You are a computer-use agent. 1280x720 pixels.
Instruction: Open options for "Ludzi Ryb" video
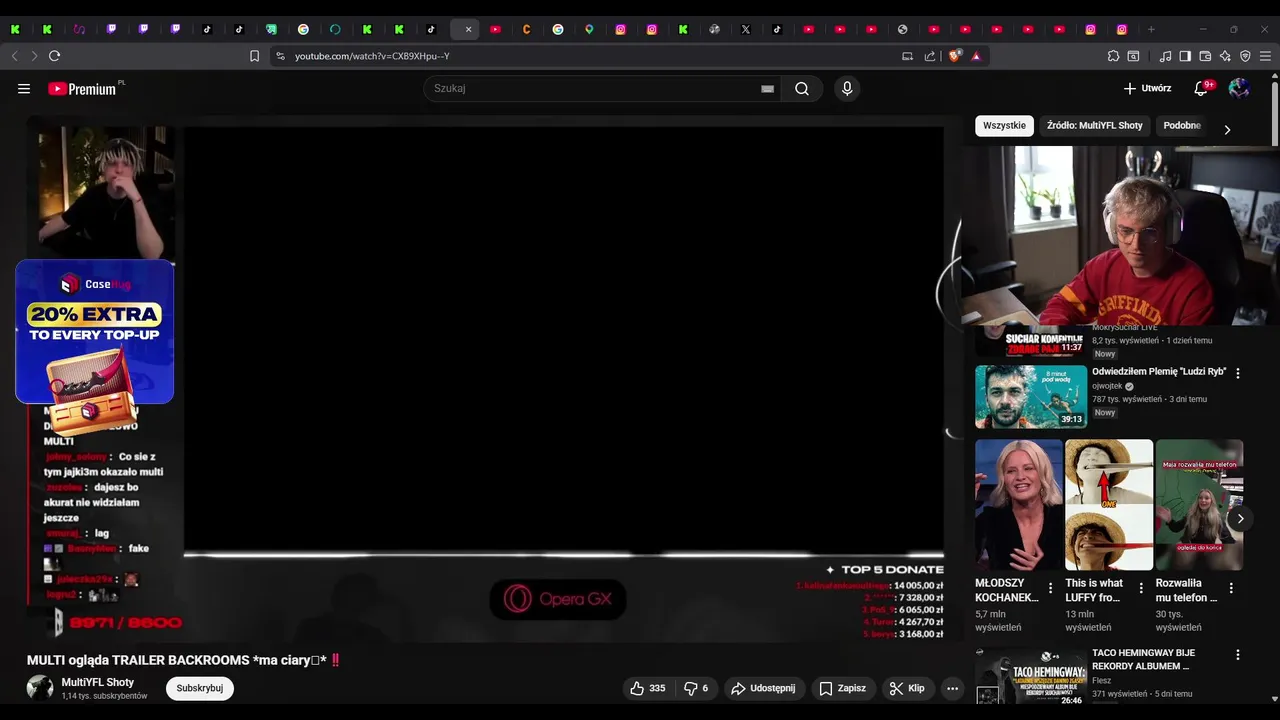click(x=1237, y=373)
